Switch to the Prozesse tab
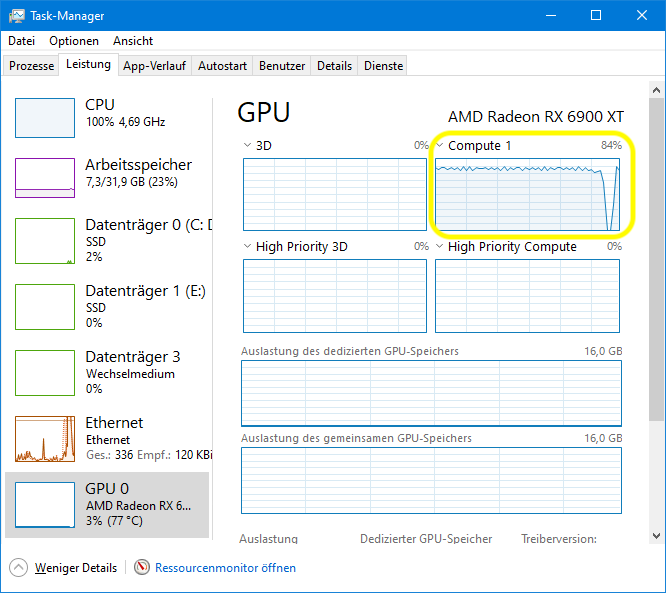Image resolution: width=666 pixels, height=593 pixels. [31, 66]
